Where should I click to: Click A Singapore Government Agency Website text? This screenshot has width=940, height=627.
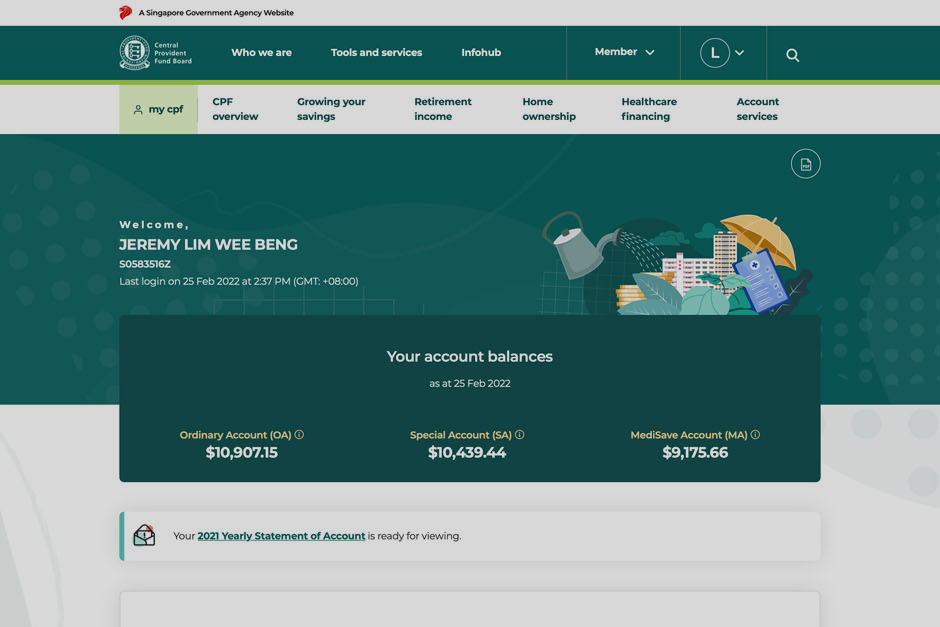tap(216, 13)
